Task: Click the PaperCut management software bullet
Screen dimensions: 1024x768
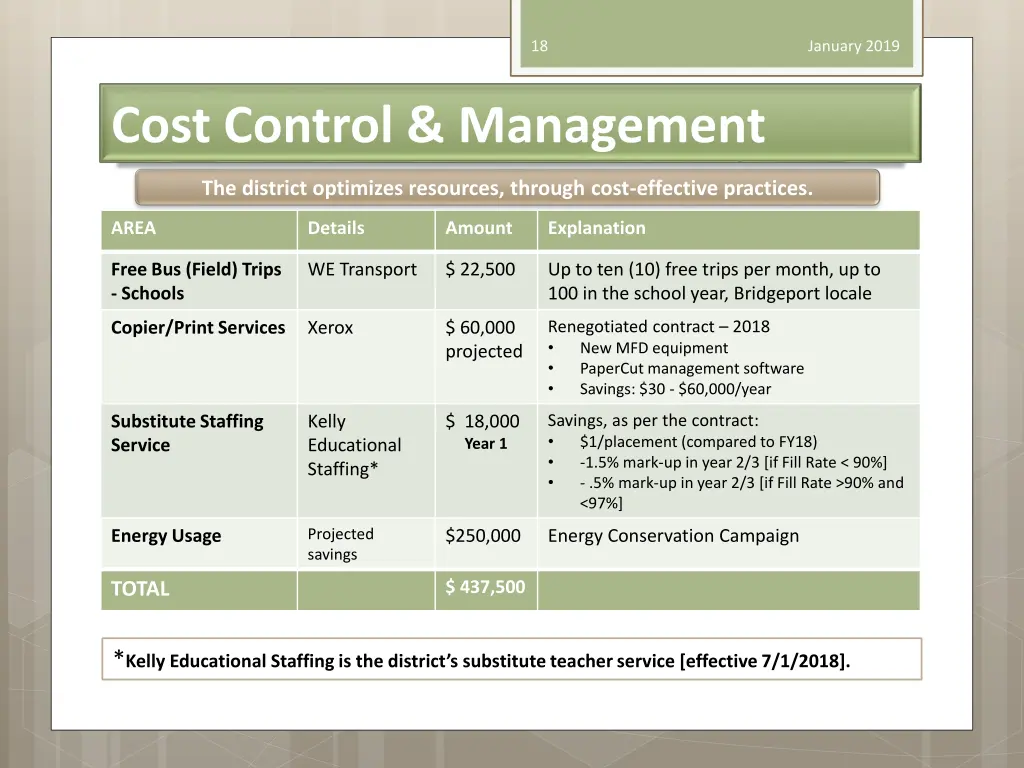Action: [691, 368]
